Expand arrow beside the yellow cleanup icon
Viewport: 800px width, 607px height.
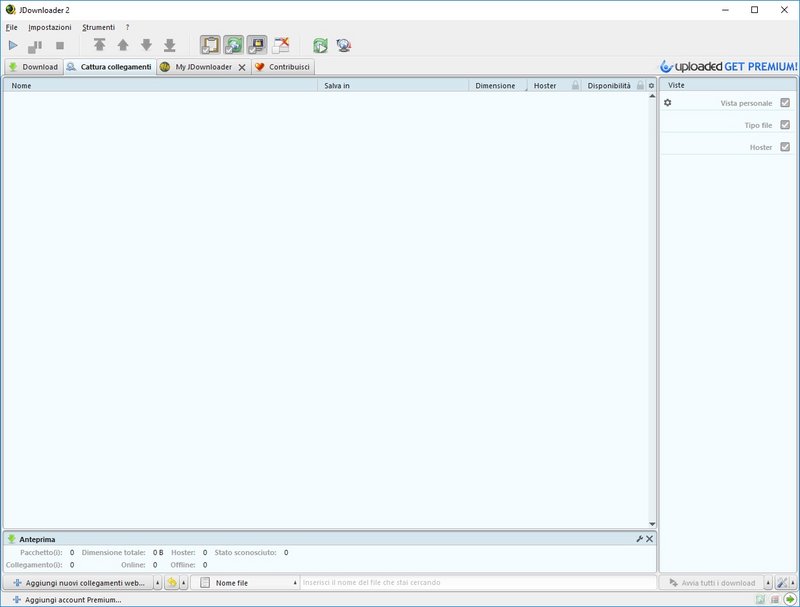coord(184,583)
